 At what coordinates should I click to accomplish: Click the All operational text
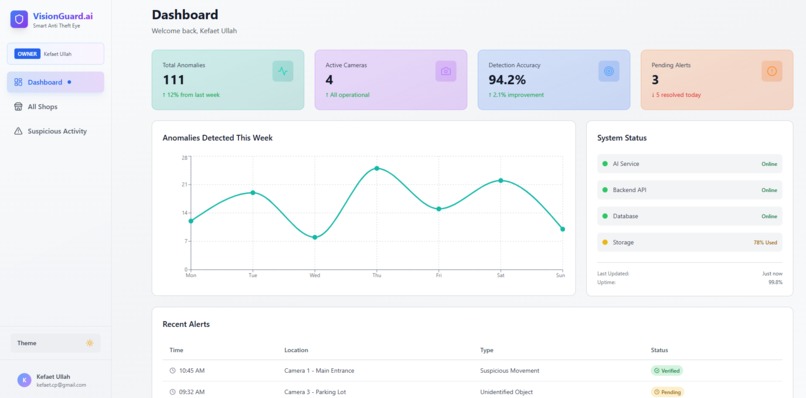(347, 95)
